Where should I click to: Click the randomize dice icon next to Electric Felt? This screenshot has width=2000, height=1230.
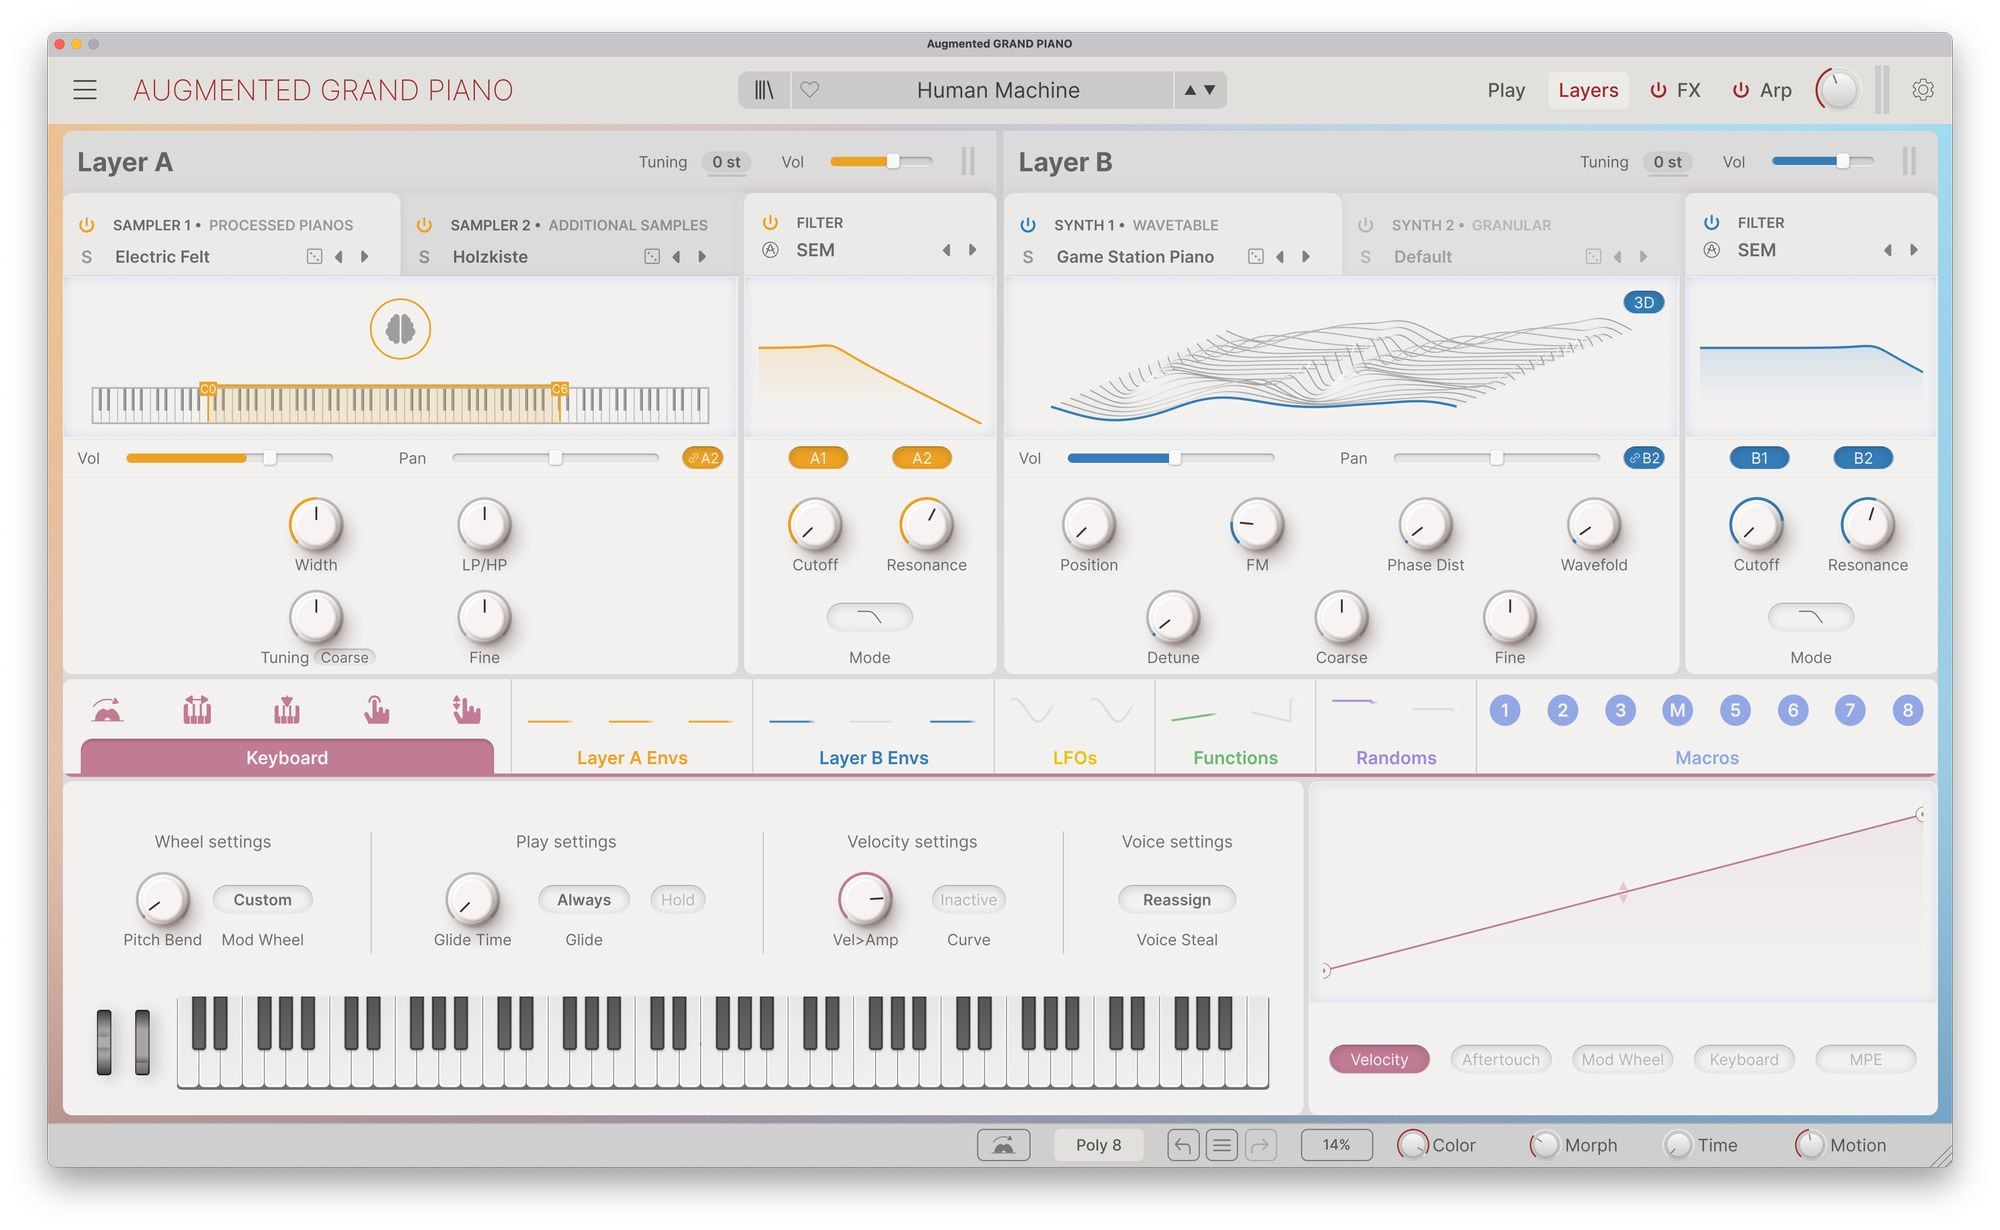pos(314,257)
